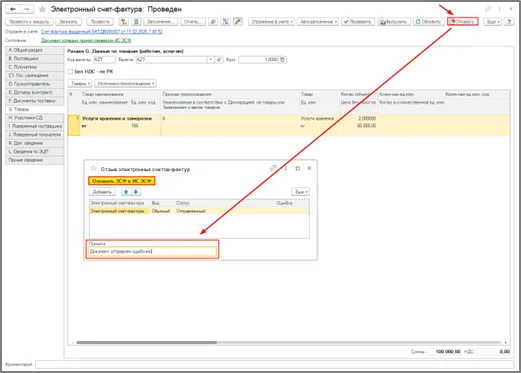521x373 pixels.
Task: Go back with the left arrow button
Action: pos(13,9)
